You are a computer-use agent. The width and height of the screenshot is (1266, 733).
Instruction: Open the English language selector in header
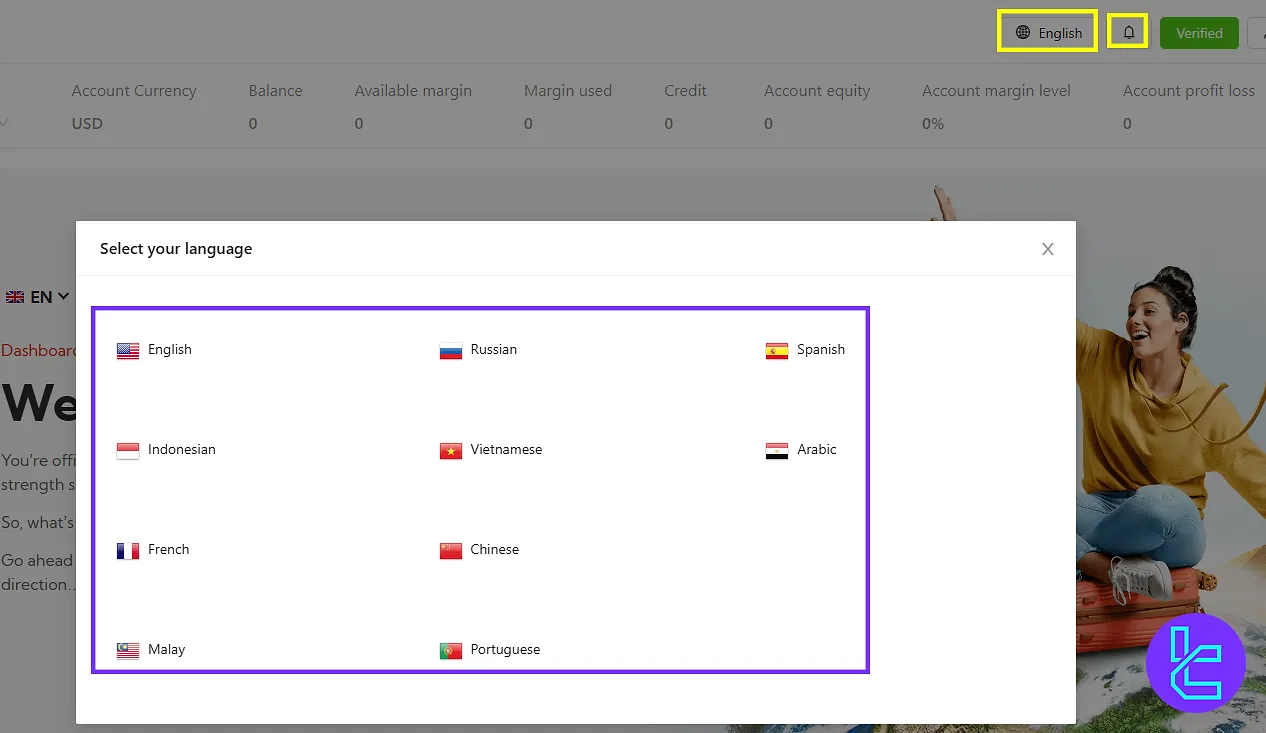click(x=1048, y=33)
